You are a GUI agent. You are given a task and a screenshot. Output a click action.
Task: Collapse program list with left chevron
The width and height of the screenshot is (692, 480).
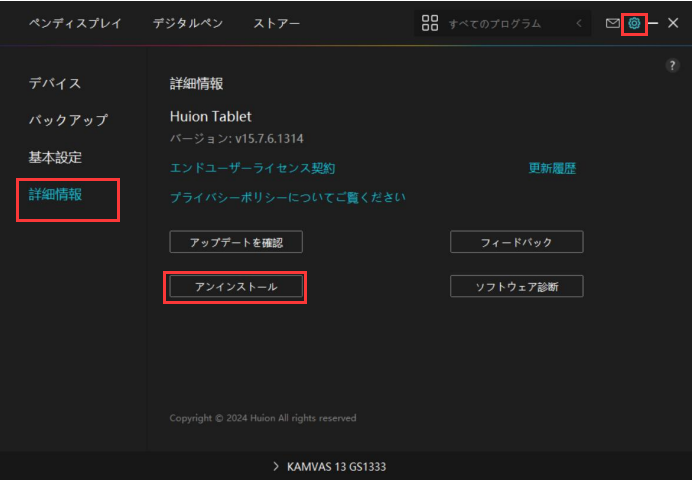pos(579,23)
